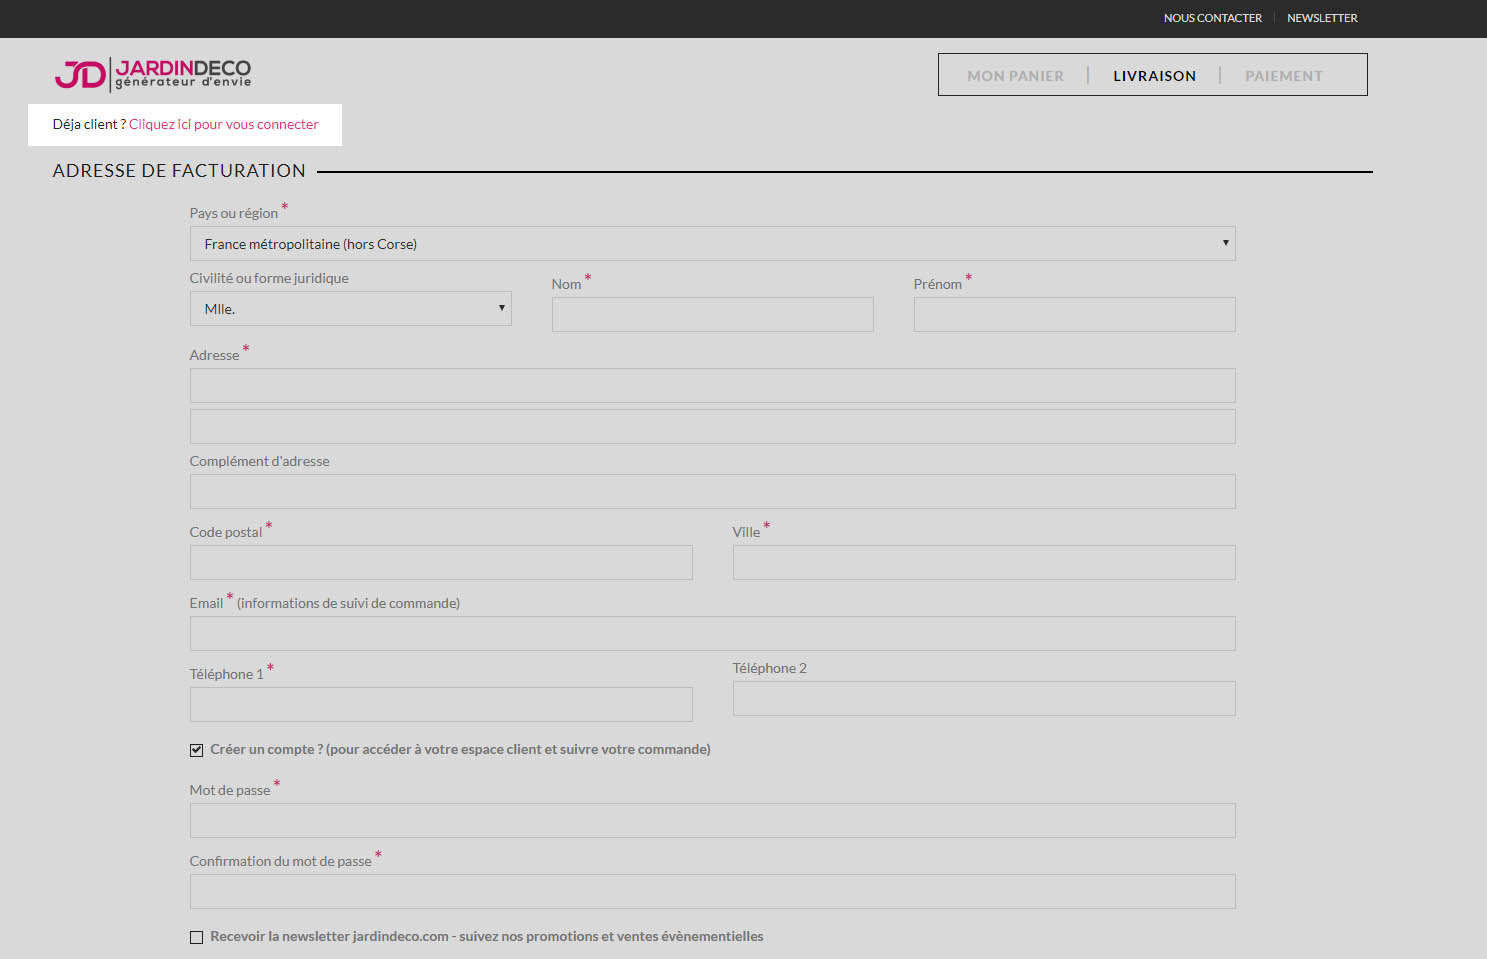
Task: Expand the Civilité ou forme juridique dropdown
Action: (350, 309)
